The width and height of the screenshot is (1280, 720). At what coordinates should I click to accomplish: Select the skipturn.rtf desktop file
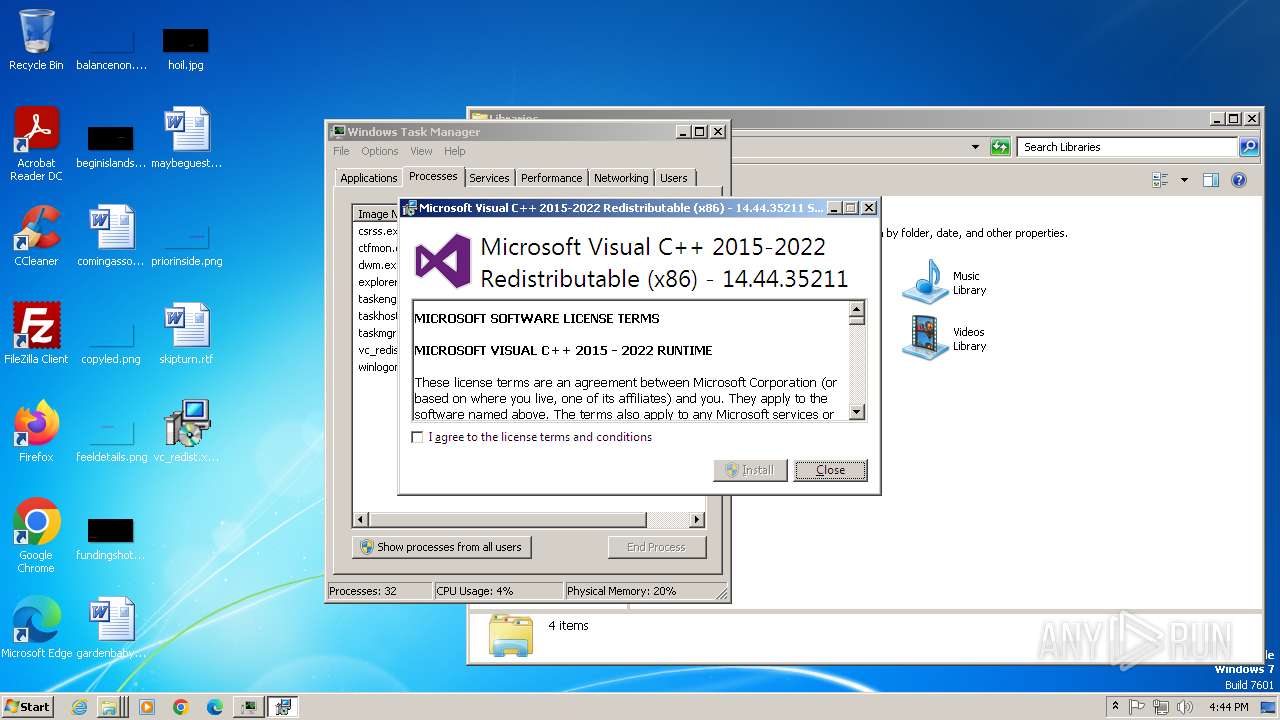click(186, 334)
